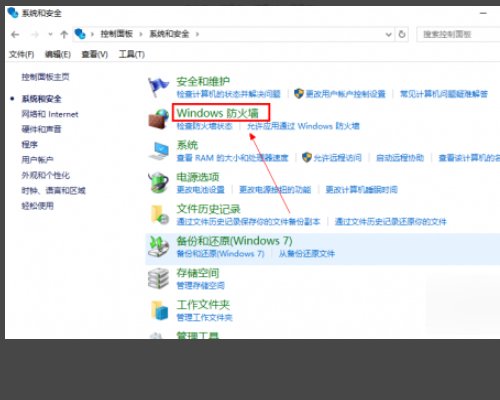Click the small 备份和还原(Windows 7) sublink
The image size is (500, 400).
coord(220,254)
